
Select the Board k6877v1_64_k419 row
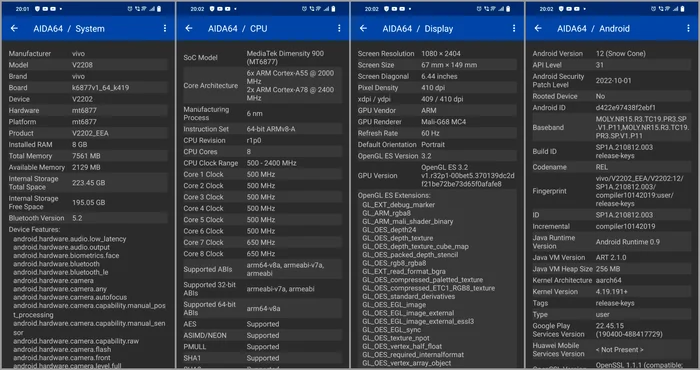pos(88,87)
